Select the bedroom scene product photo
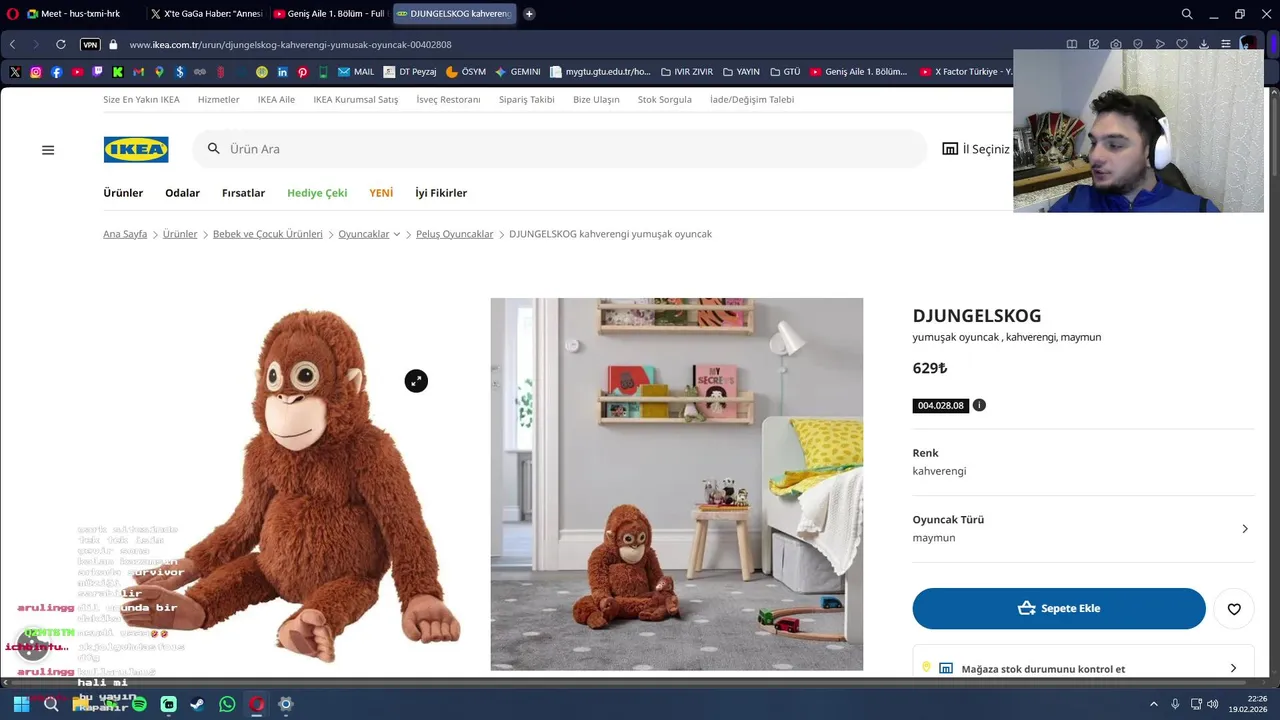Viewport: 1280px width, 720px height. [677, 484]
